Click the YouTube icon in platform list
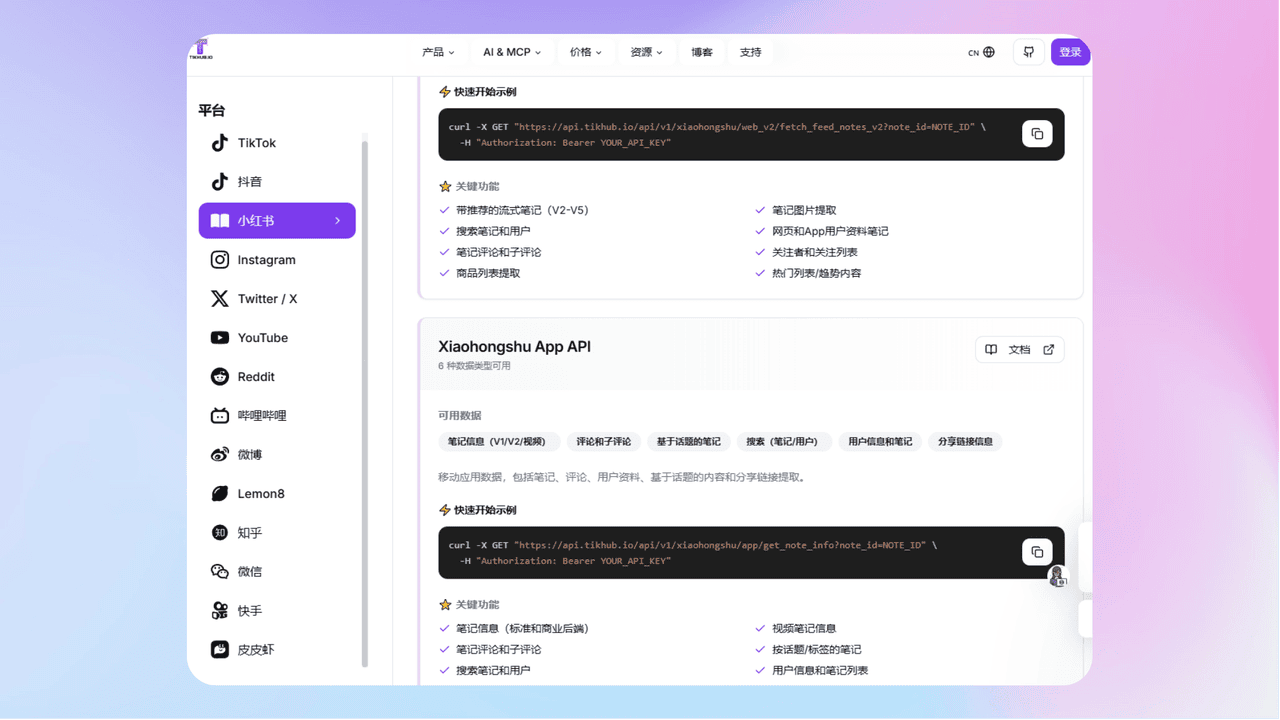 tap(220, 338)
